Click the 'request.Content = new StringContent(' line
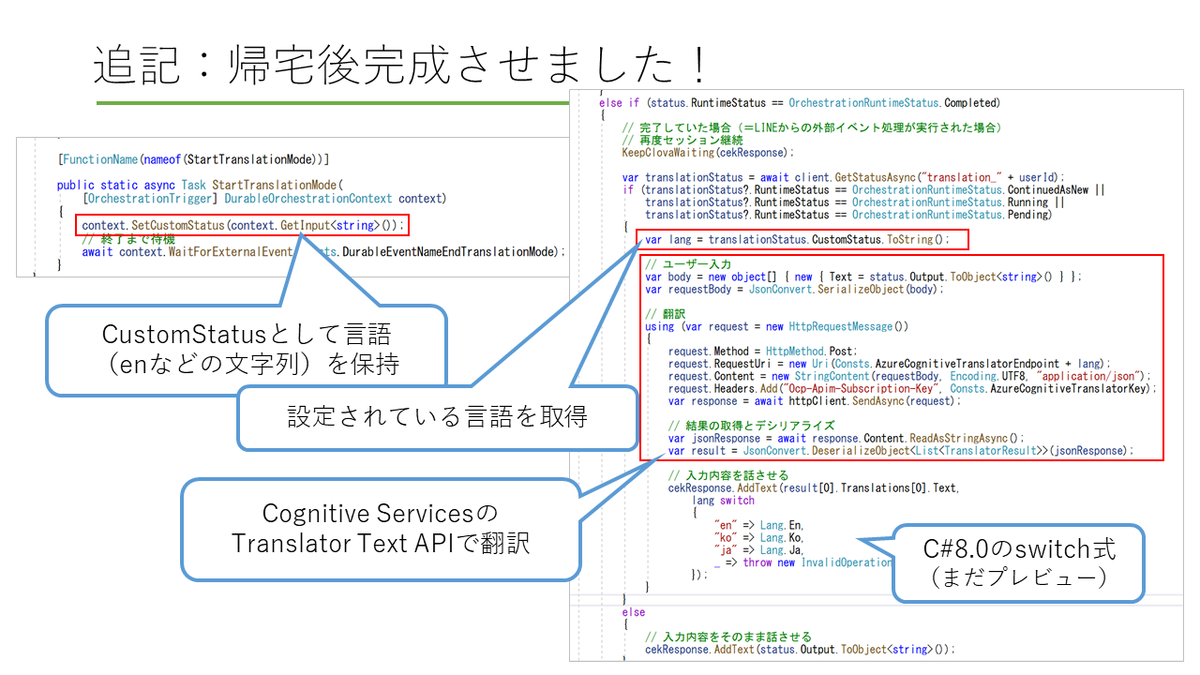The height and width of the screenshot is (675, 1200). (x=910, y=376)
